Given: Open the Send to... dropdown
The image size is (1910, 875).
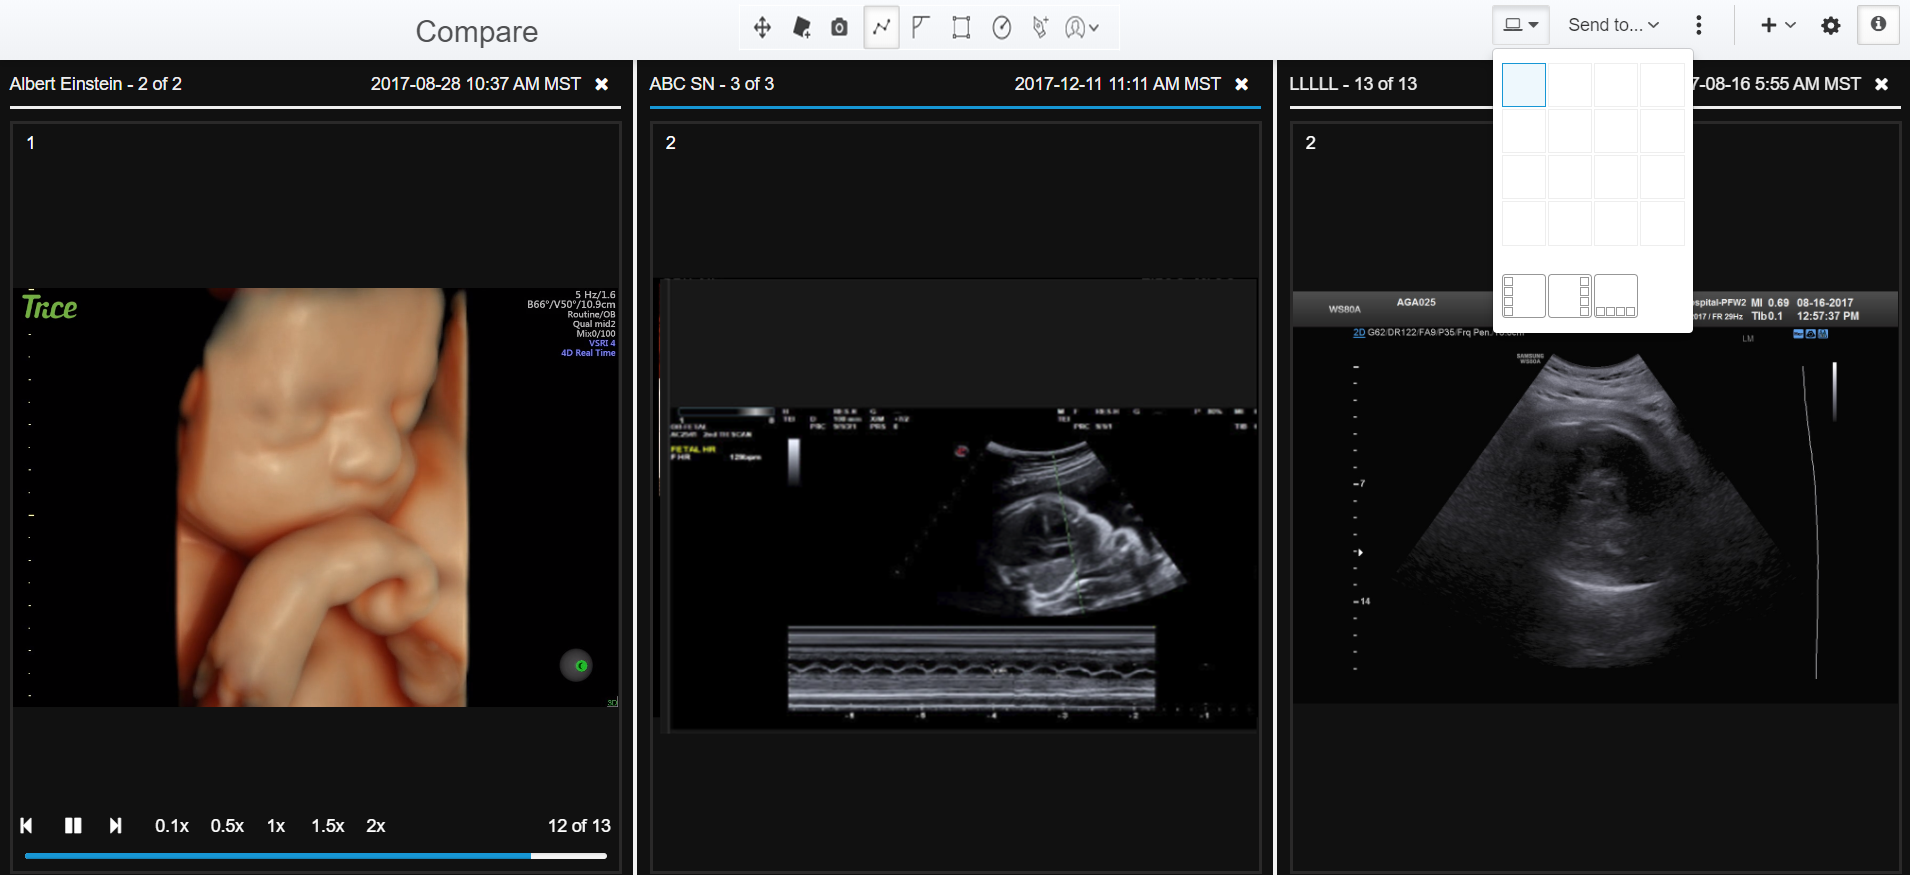Looking at the screenshot, I should tap(1613, 25).
